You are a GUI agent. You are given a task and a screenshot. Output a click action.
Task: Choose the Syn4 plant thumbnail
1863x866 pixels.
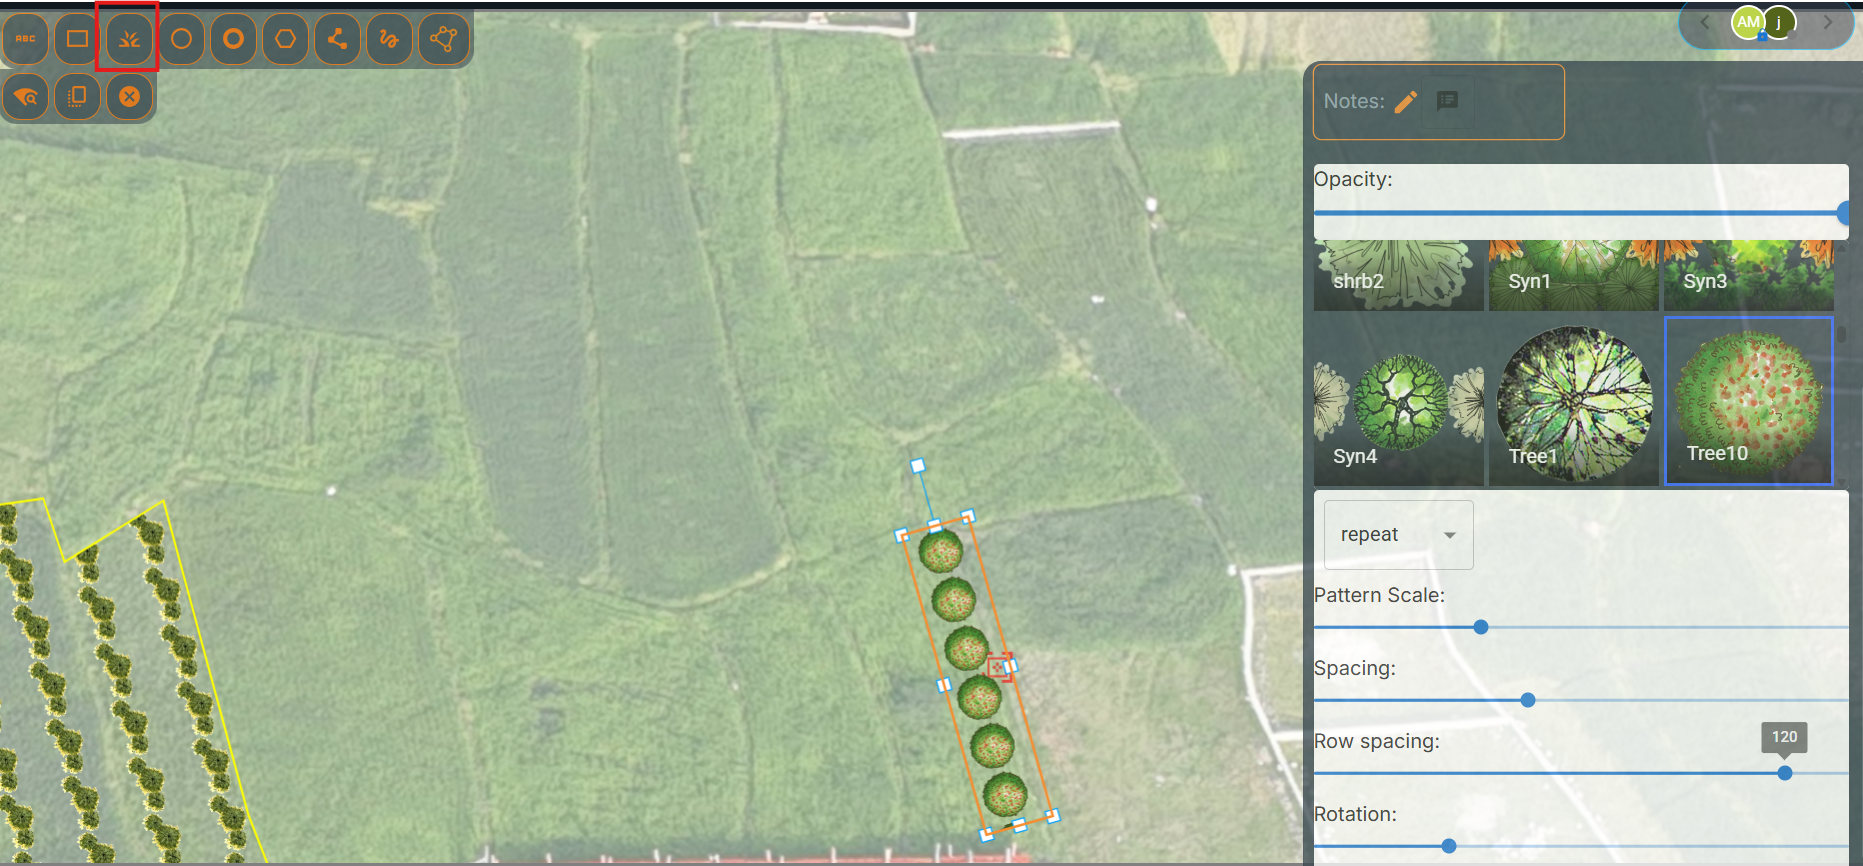(1398, 403)
